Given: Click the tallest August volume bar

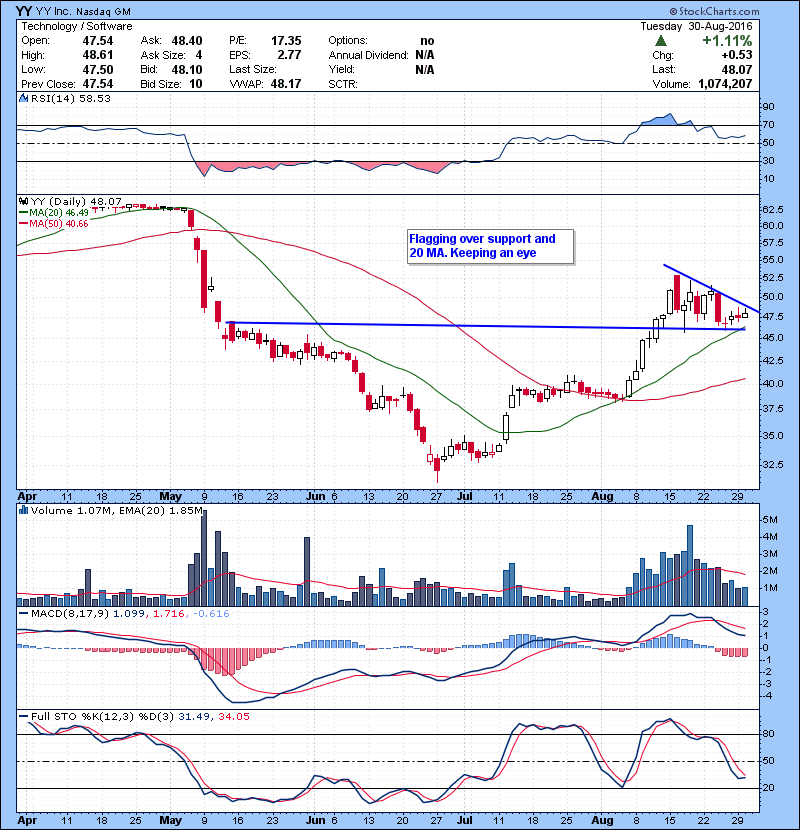Looking at the screenshot, I should click(x=690, y=566).
